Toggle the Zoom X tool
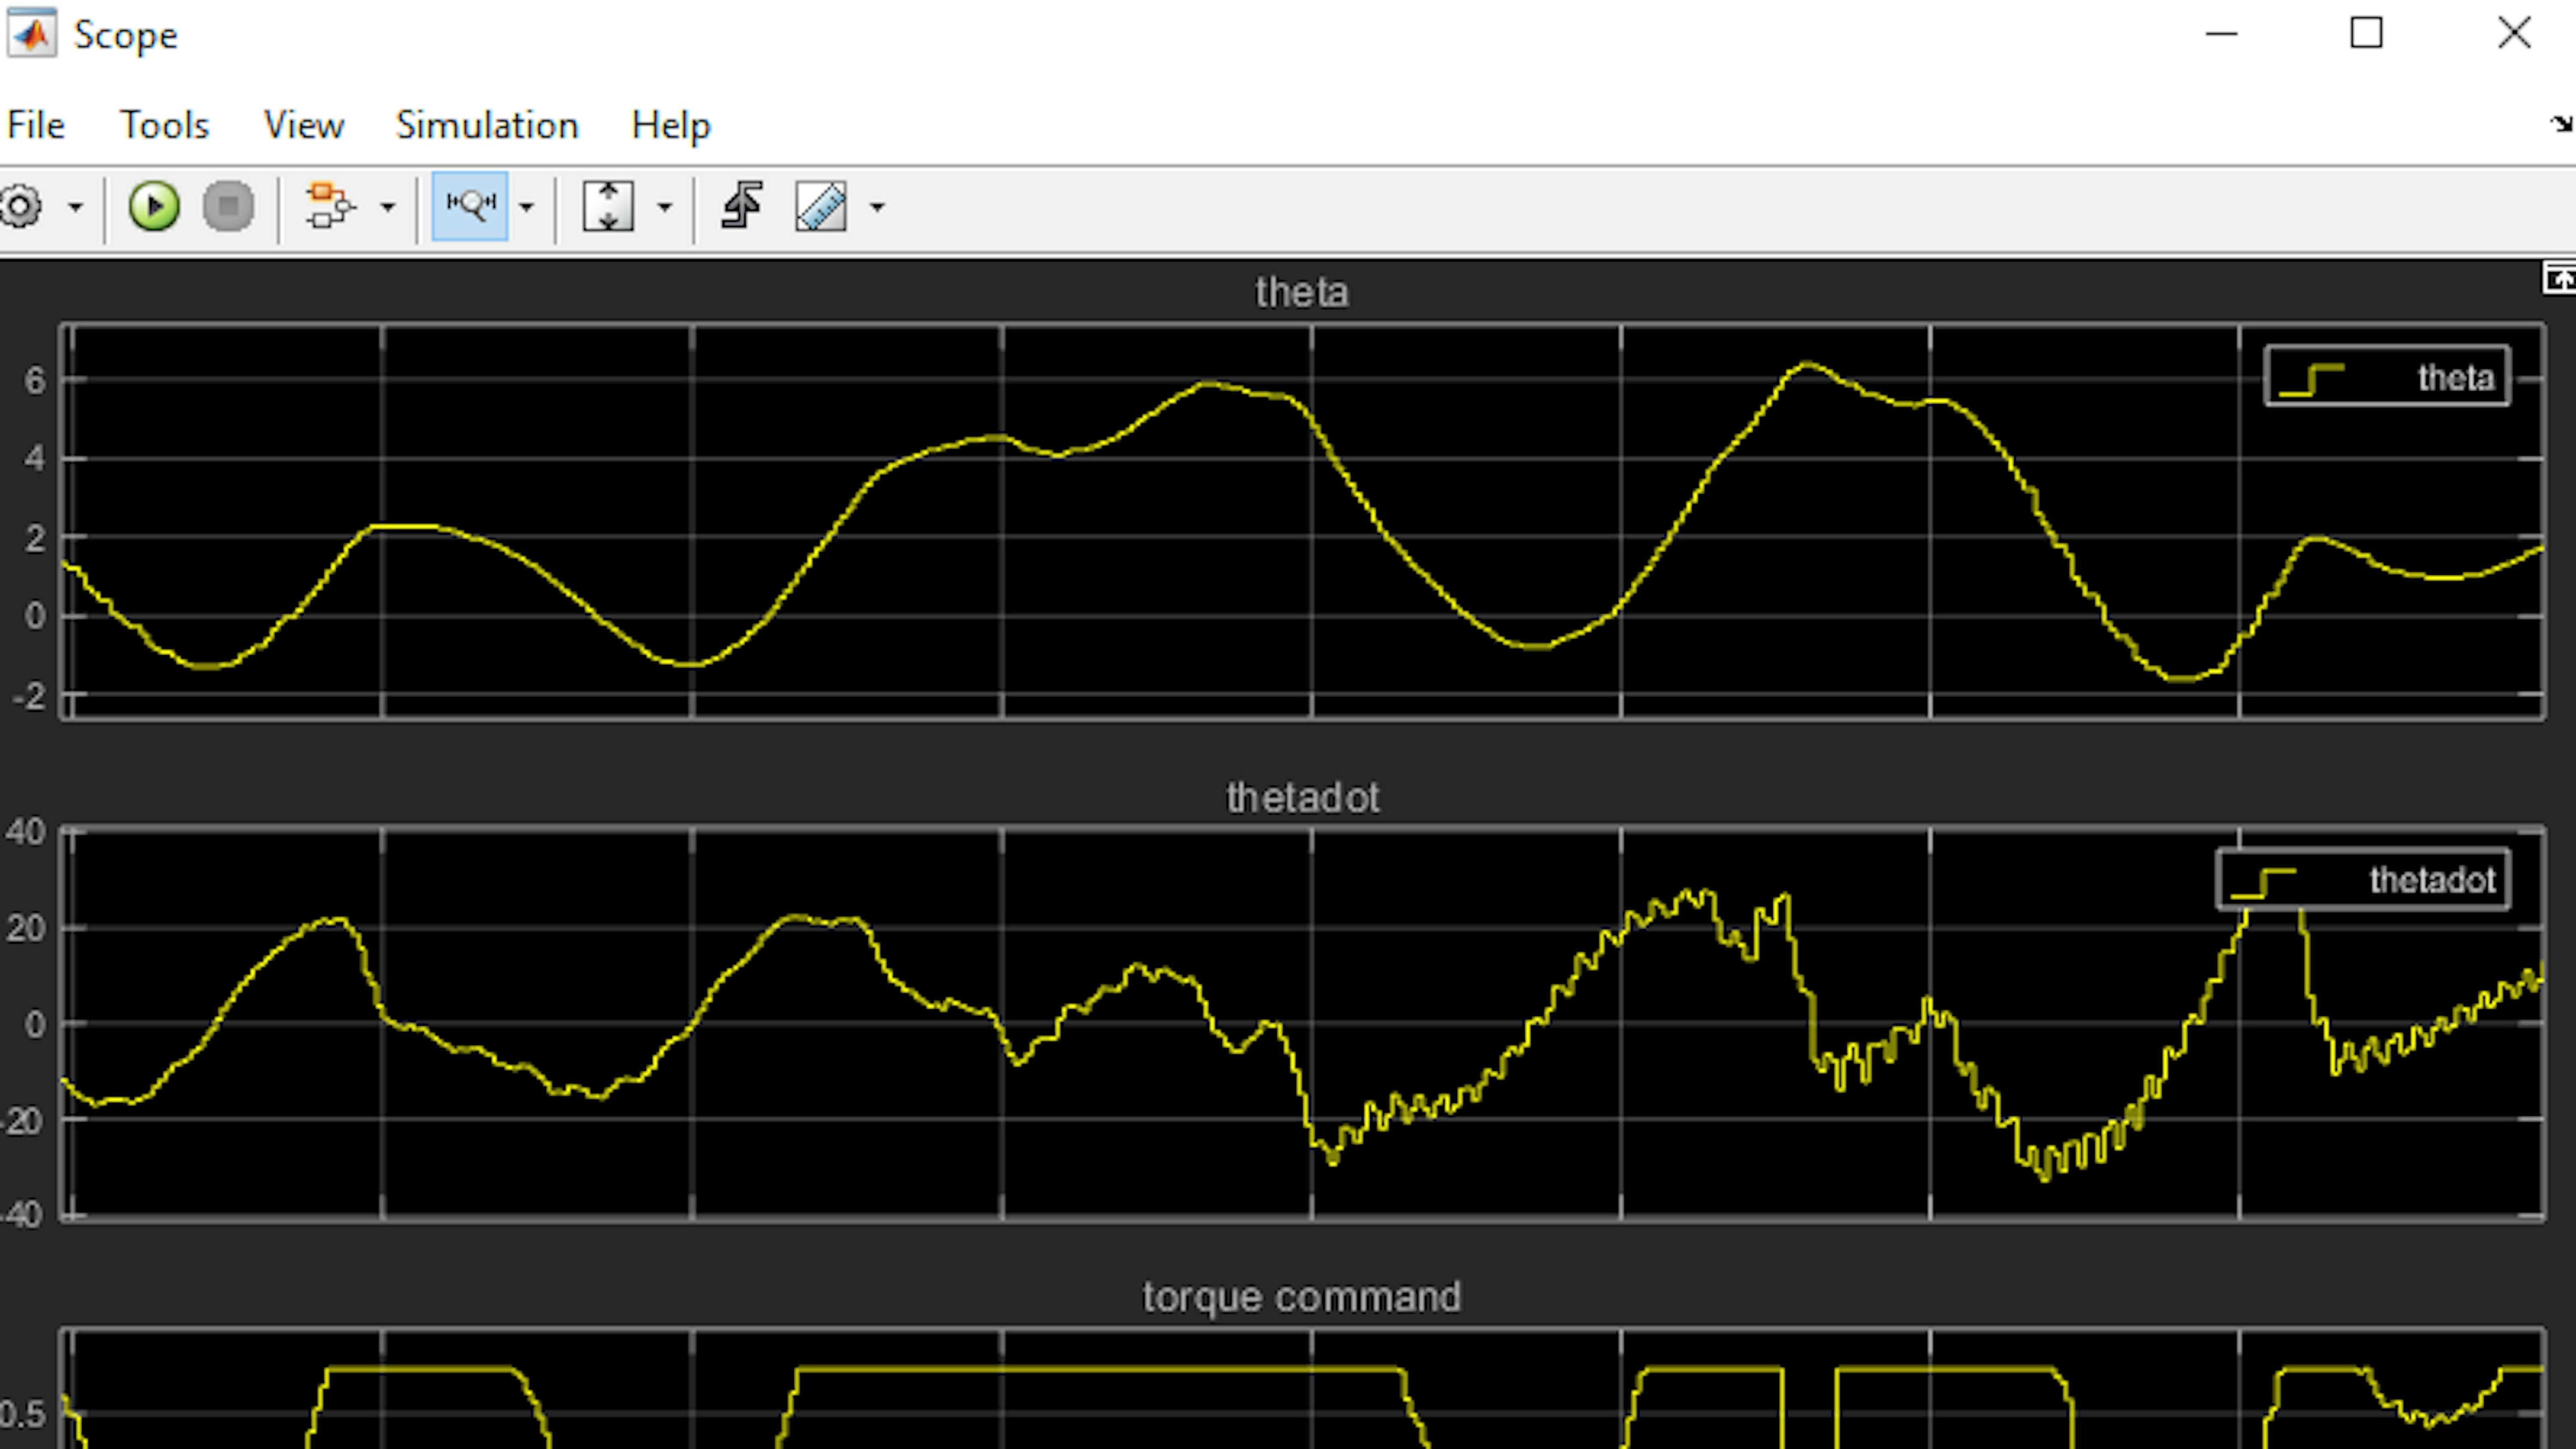This screenshot has height=1449, width=2576. (470, 206)
